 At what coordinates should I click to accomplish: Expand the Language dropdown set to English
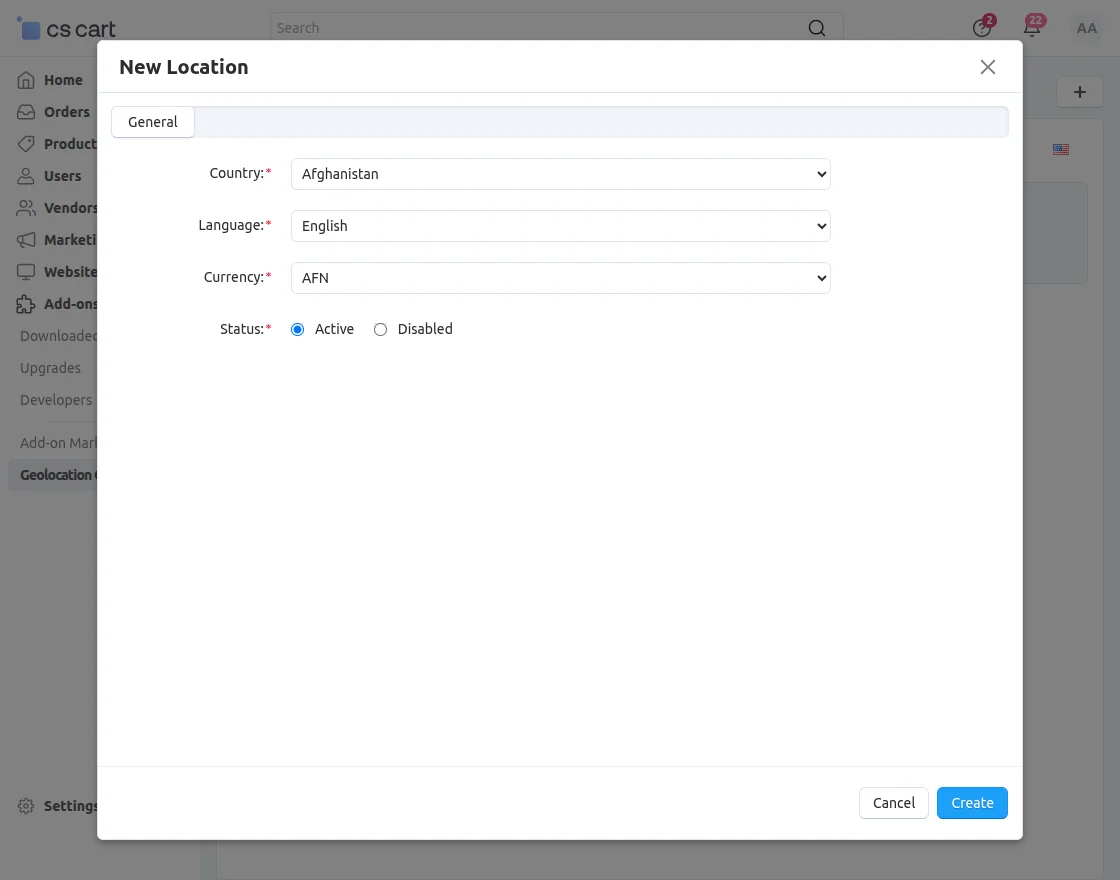pyautogui.click(x=560, y=225)
